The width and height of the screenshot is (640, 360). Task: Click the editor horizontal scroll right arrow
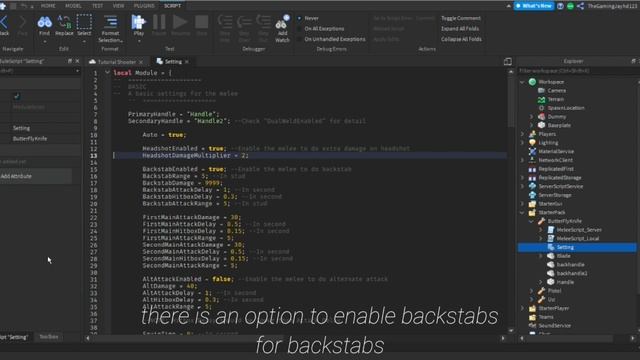coord(503,338)
